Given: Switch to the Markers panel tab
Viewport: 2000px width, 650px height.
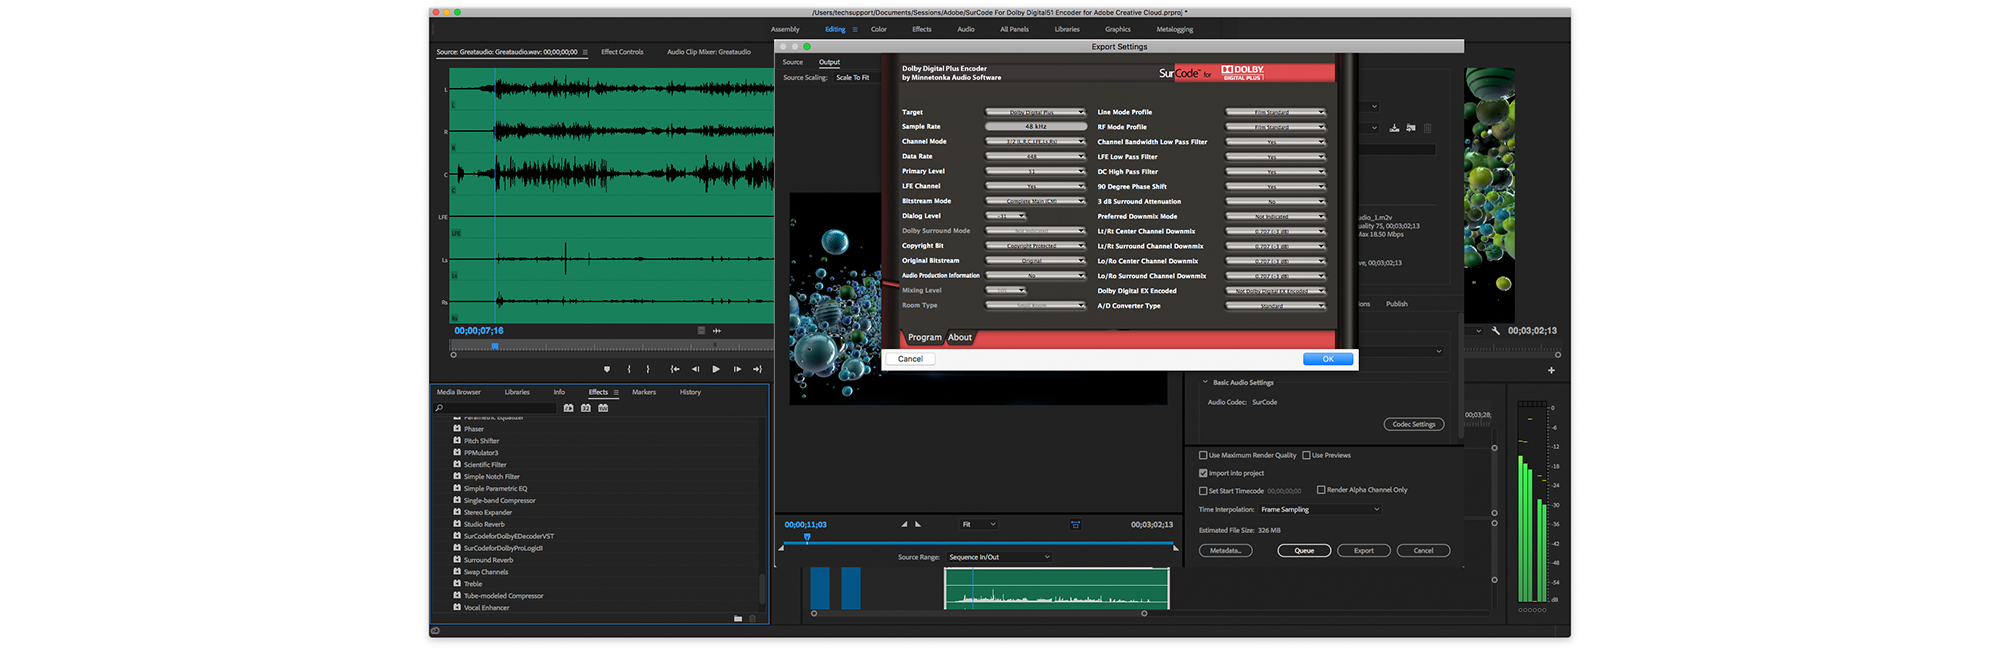Looking at the screenshot, I should [x=644, y=392].
